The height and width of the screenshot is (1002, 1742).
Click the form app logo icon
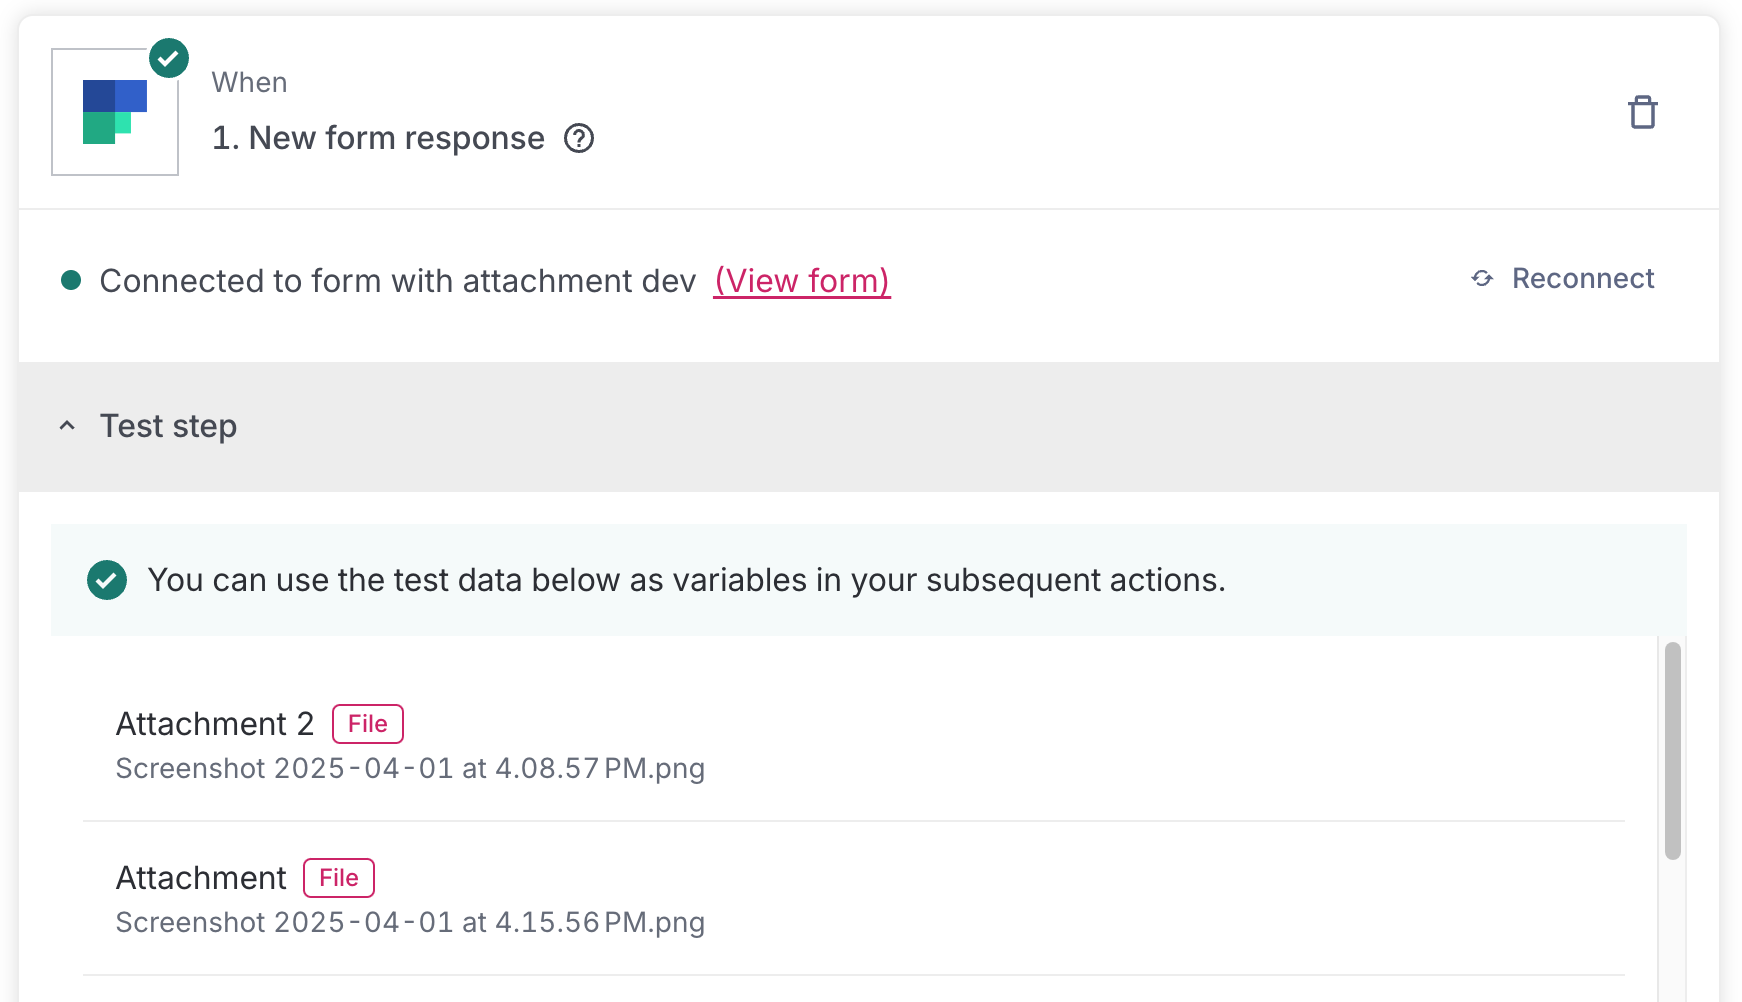pos(115,112)
